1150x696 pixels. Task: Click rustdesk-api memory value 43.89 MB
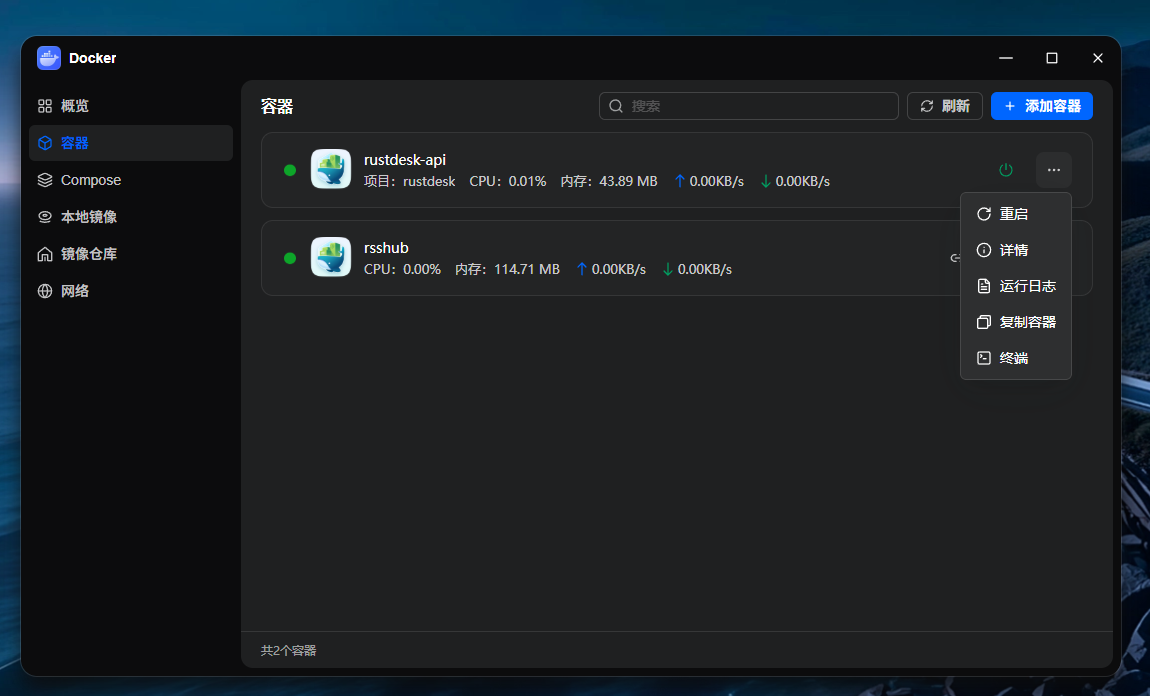629,181
